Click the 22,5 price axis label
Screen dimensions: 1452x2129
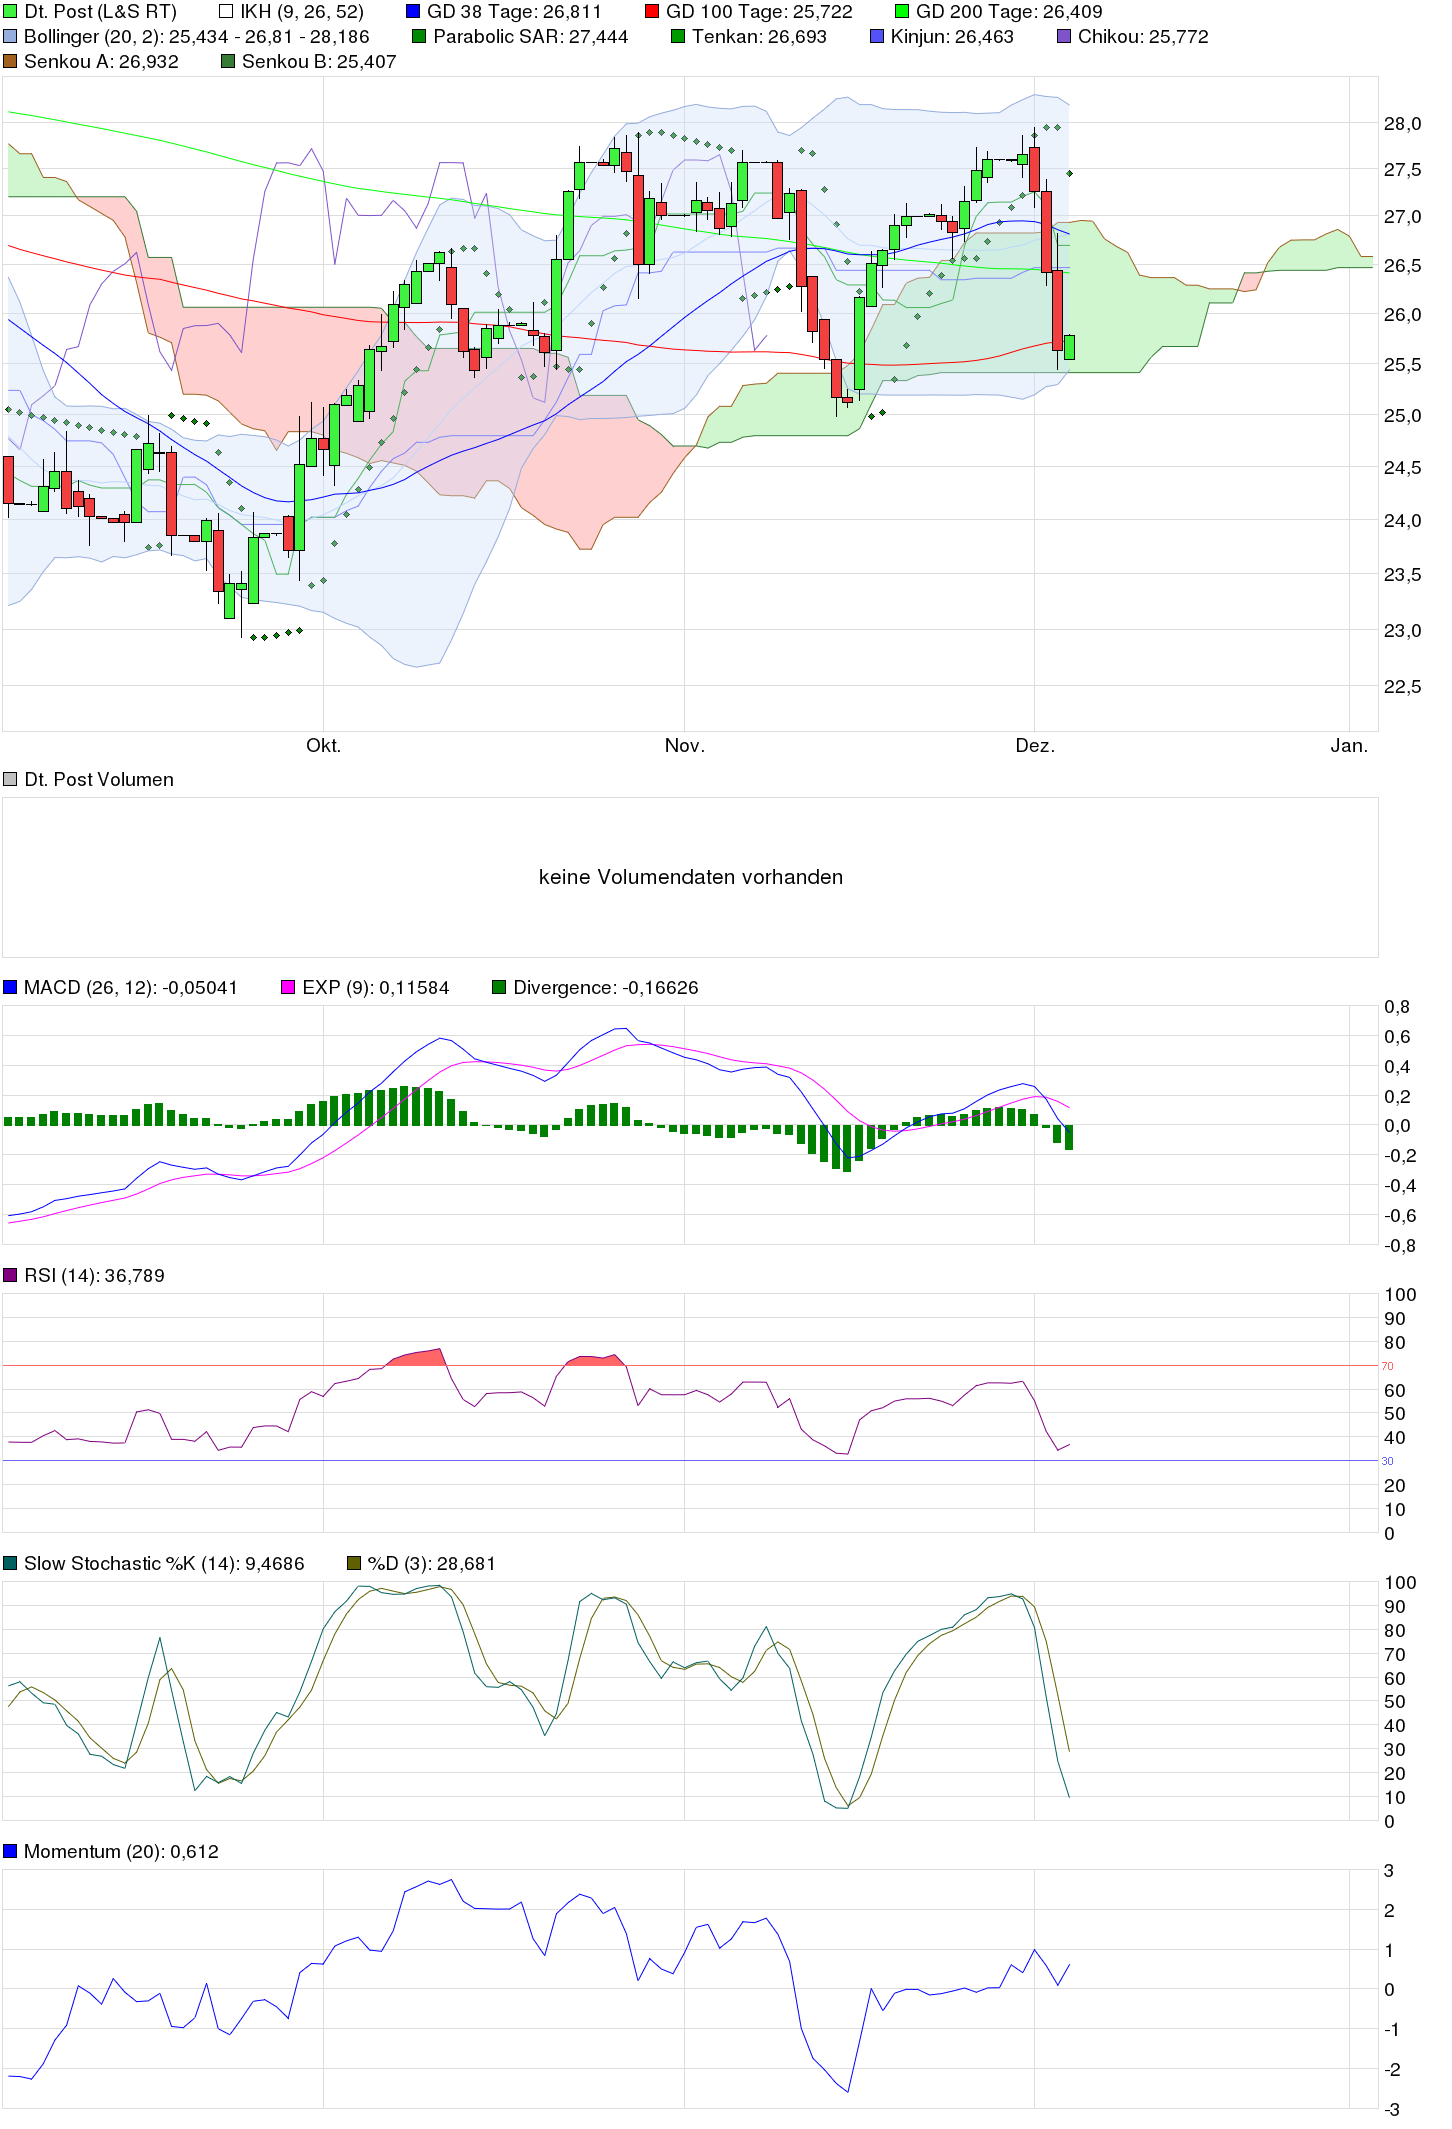[x=1402, y=687]
